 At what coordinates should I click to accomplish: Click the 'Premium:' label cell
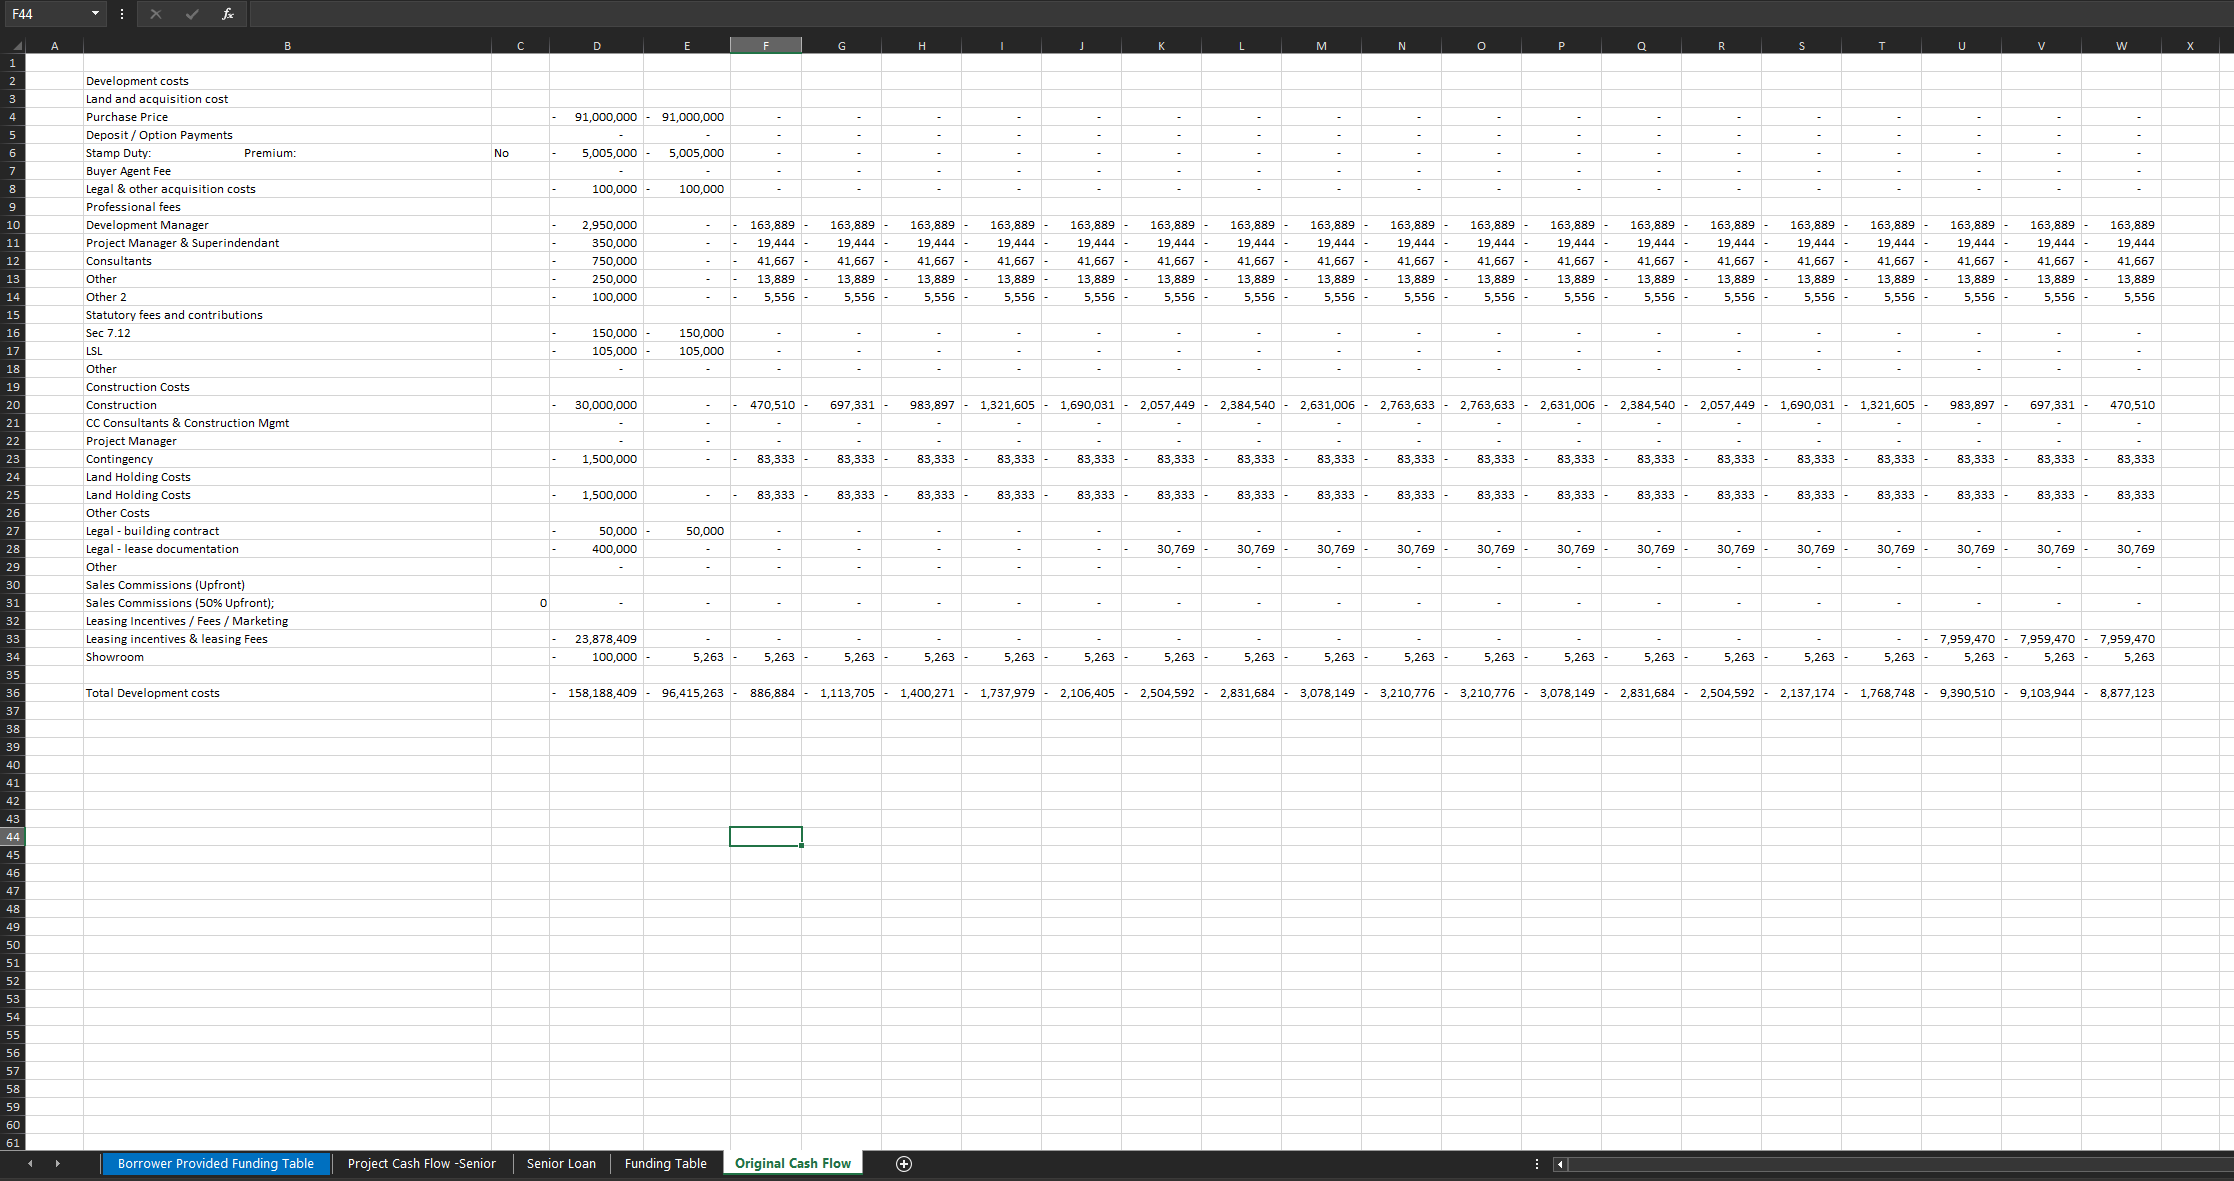click(x=270, y=153)
